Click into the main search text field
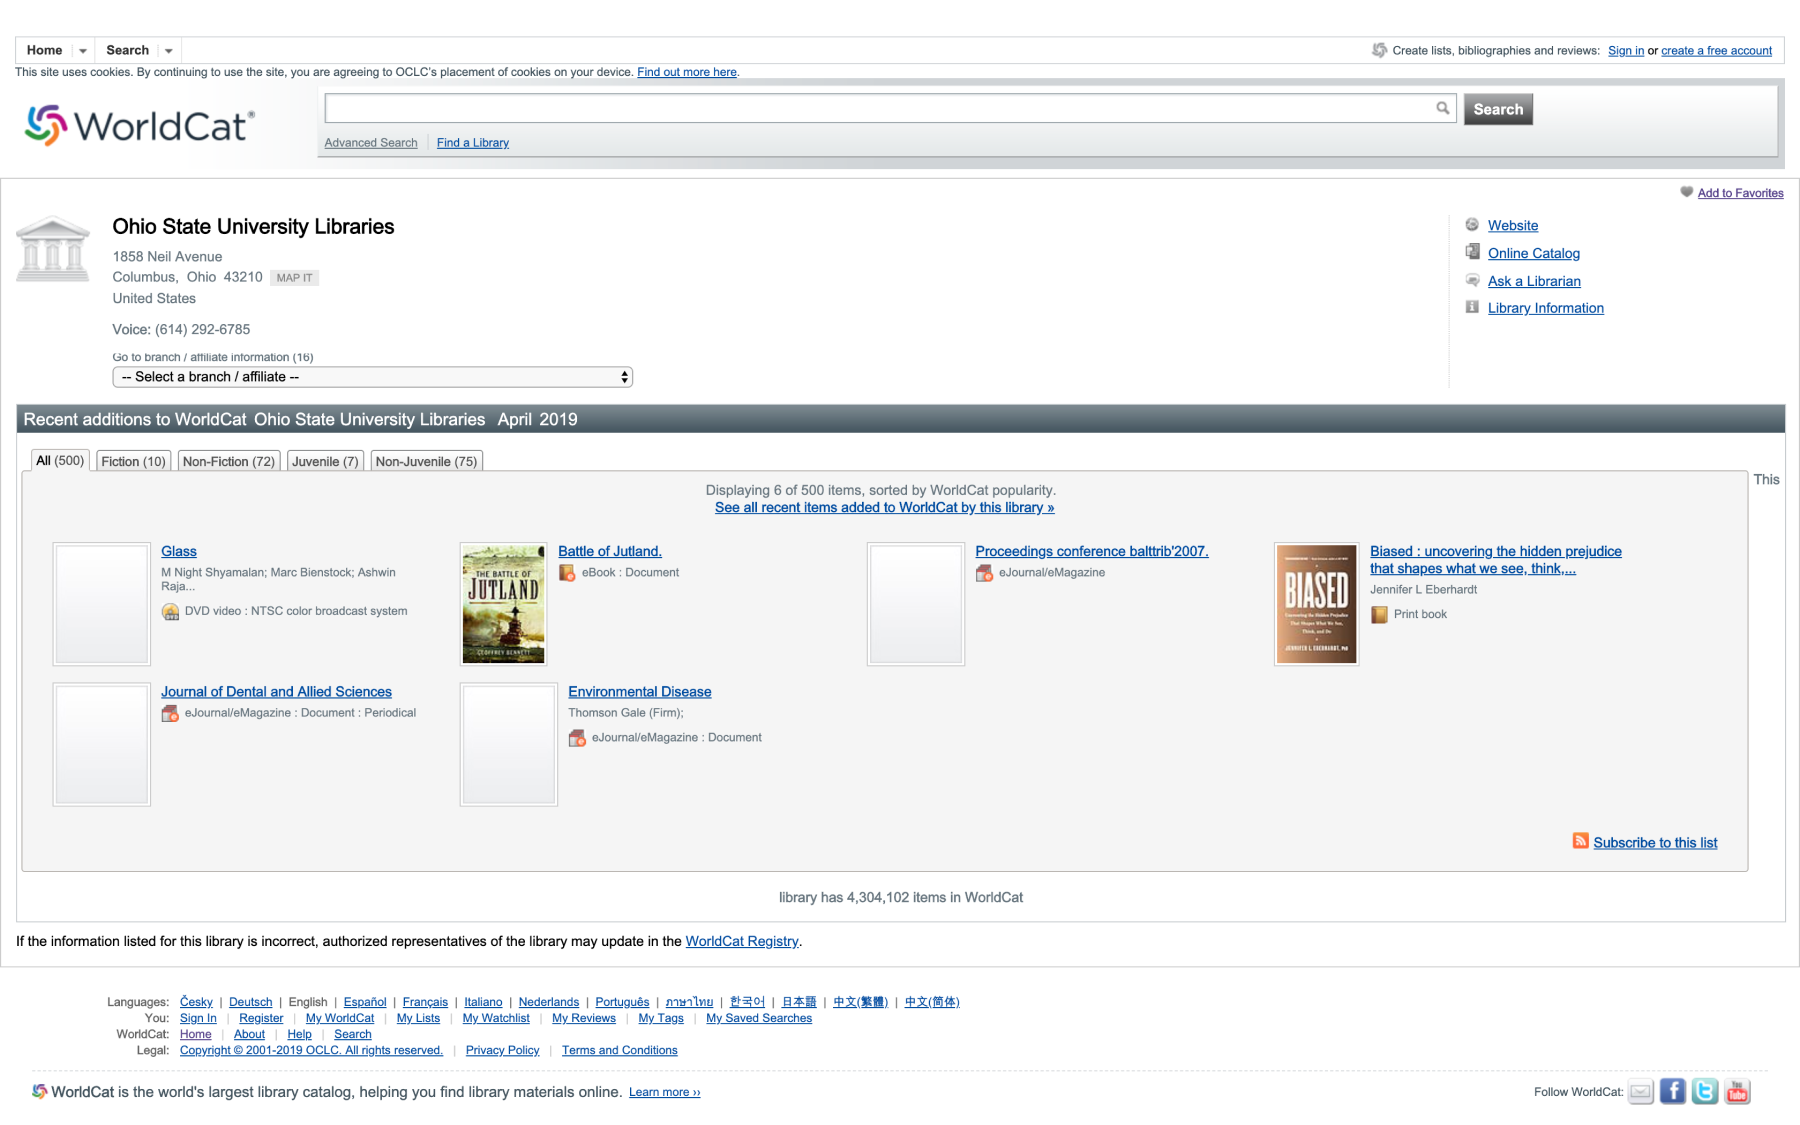Image resolution: width=1800 pixels, height=1125 pixels. [880, 108]
